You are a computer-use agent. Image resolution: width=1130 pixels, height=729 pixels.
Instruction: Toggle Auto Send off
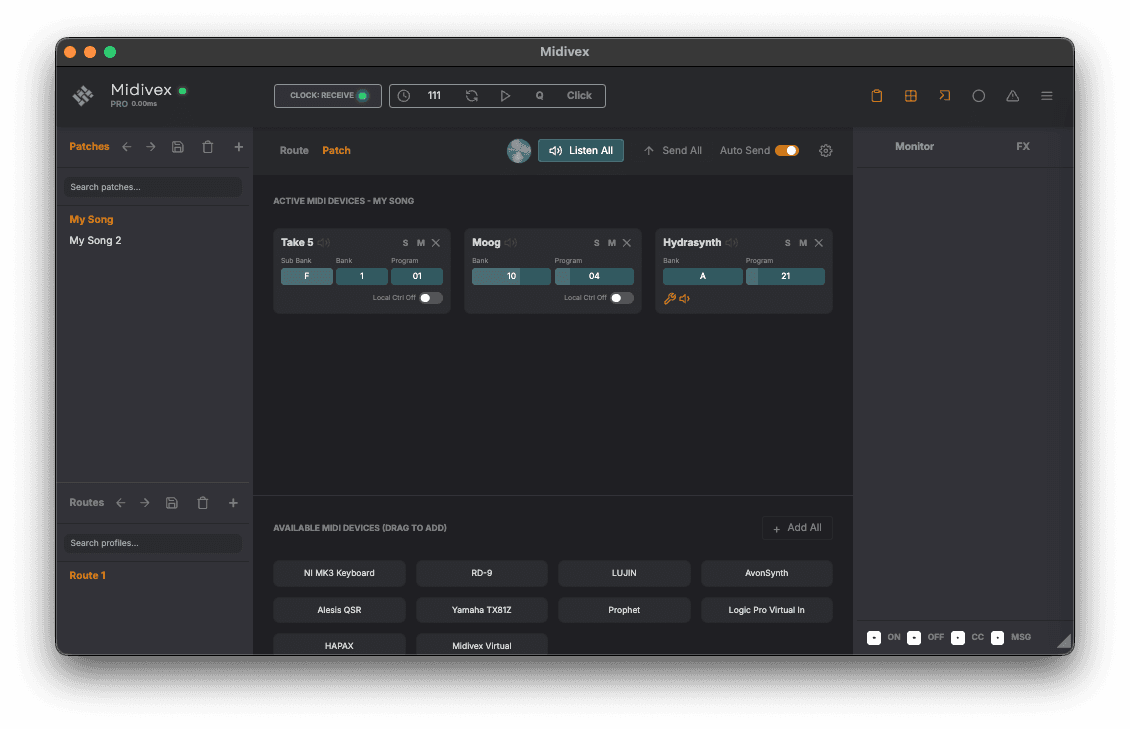(787, 150)
